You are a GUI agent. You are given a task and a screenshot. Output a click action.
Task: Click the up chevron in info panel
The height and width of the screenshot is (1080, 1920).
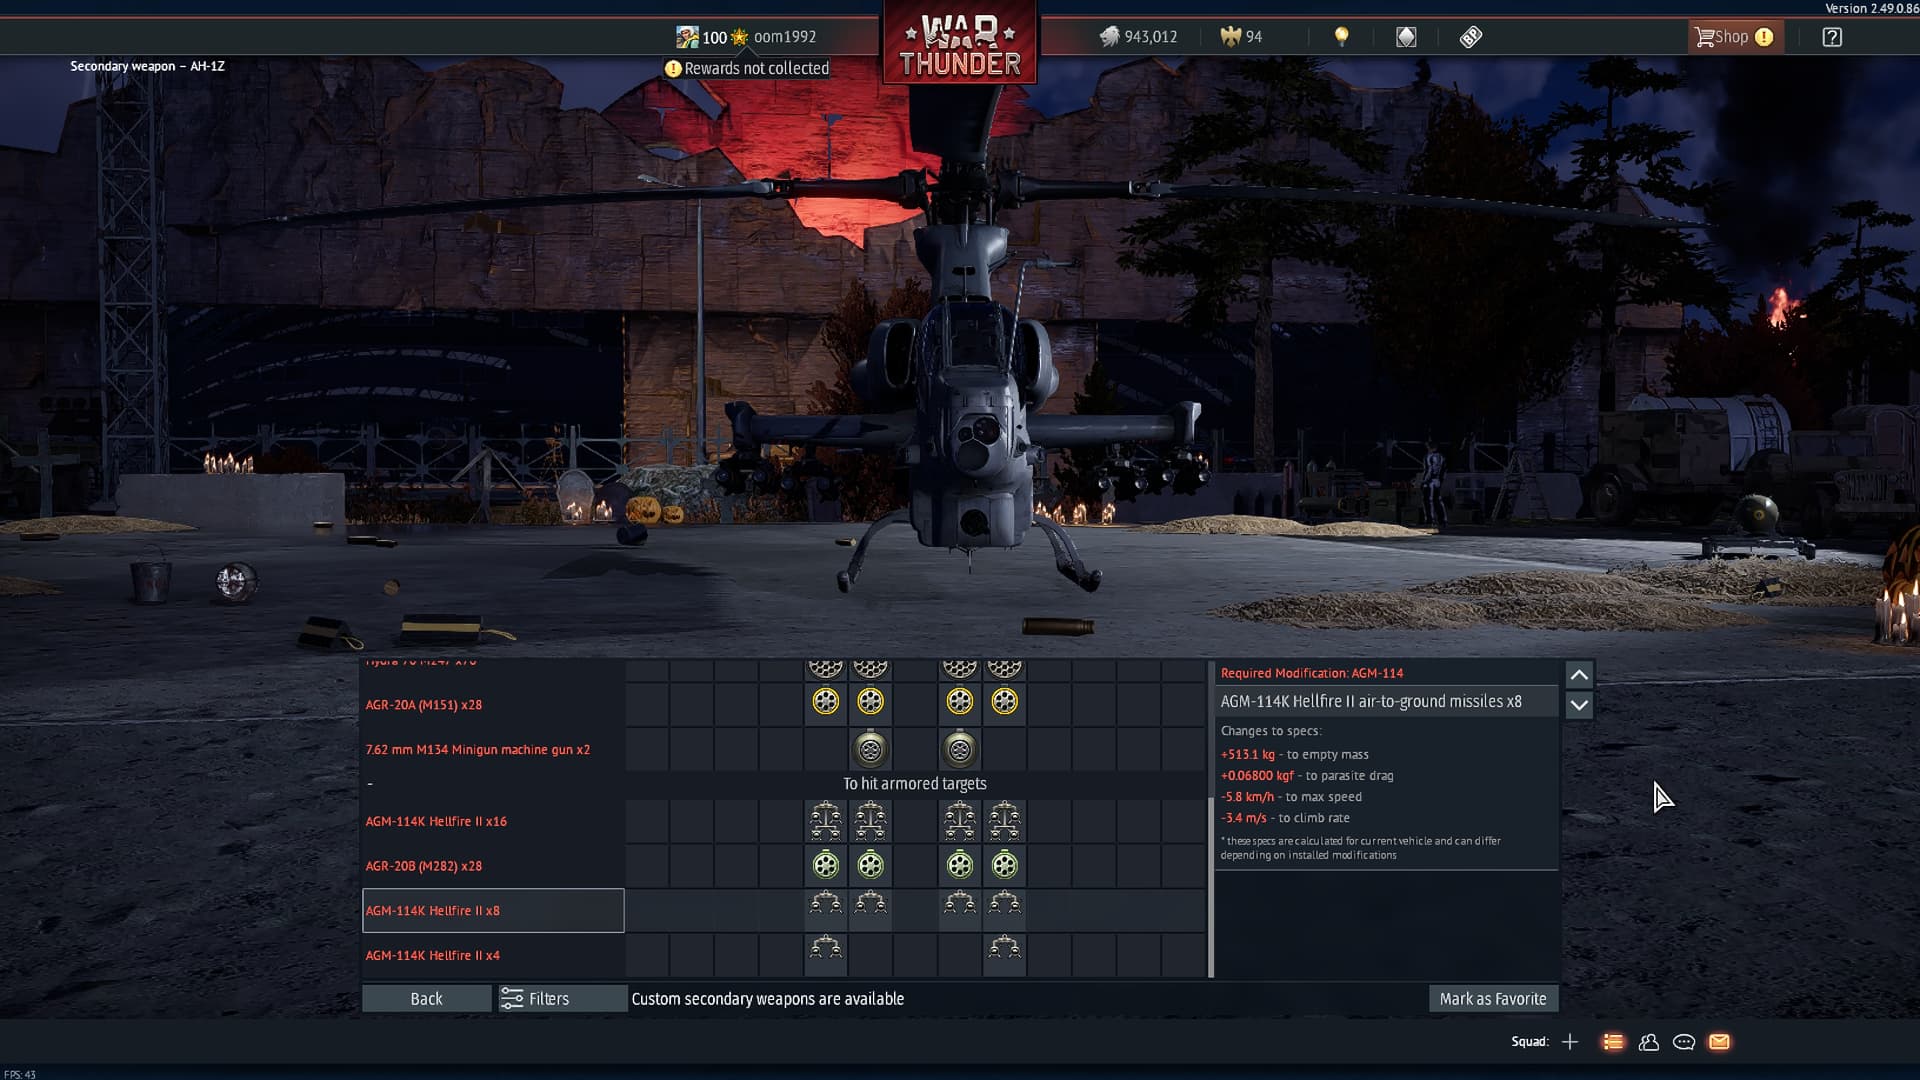1579,675
